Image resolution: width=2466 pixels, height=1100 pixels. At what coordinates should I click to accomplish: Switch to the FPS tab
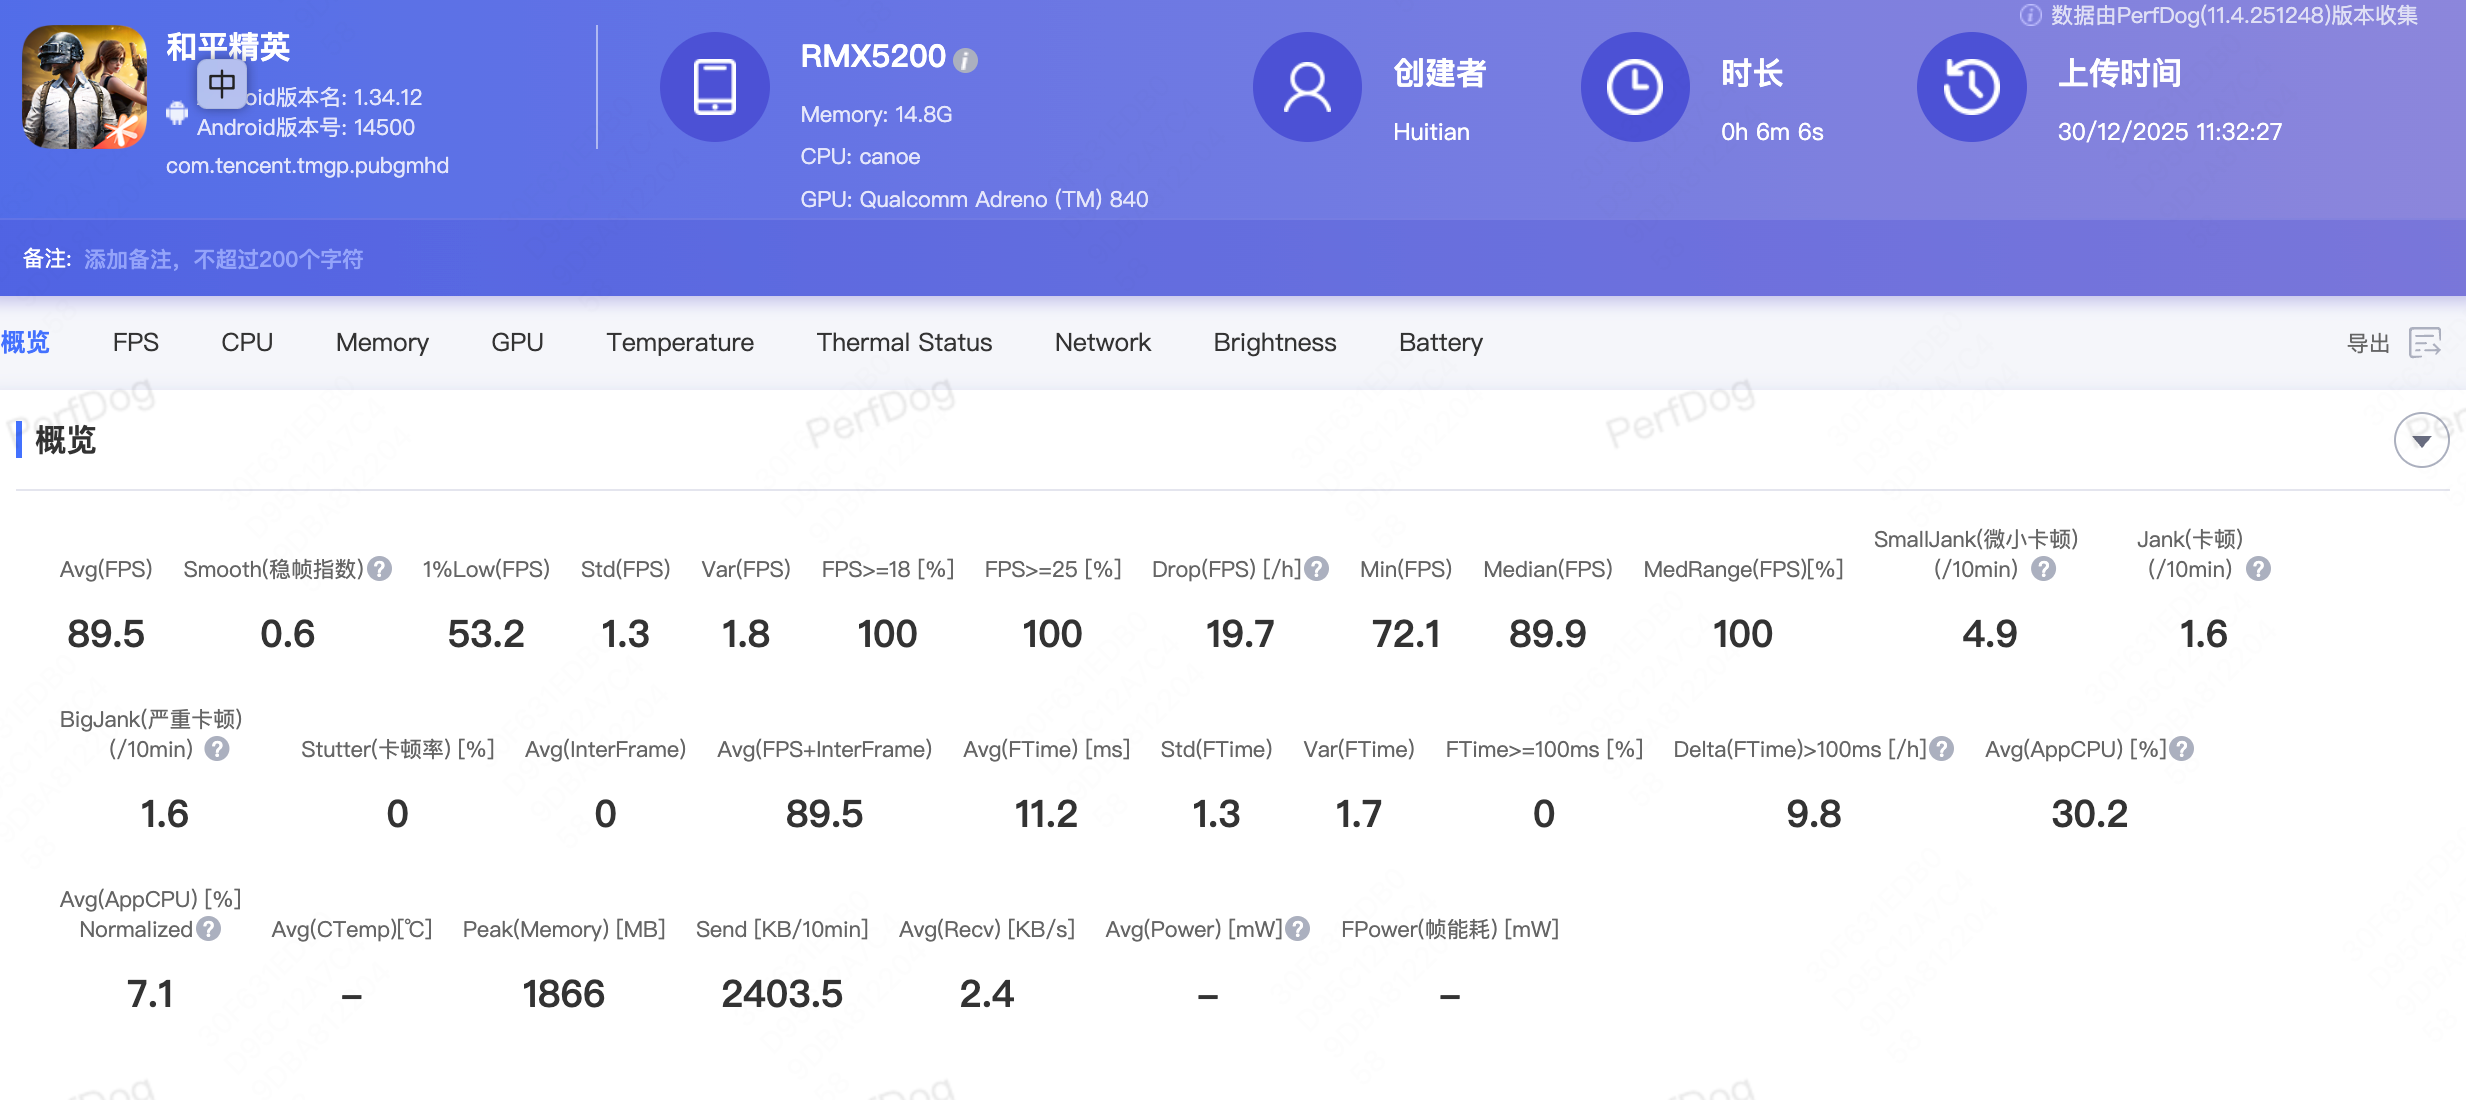click(135, 343)
